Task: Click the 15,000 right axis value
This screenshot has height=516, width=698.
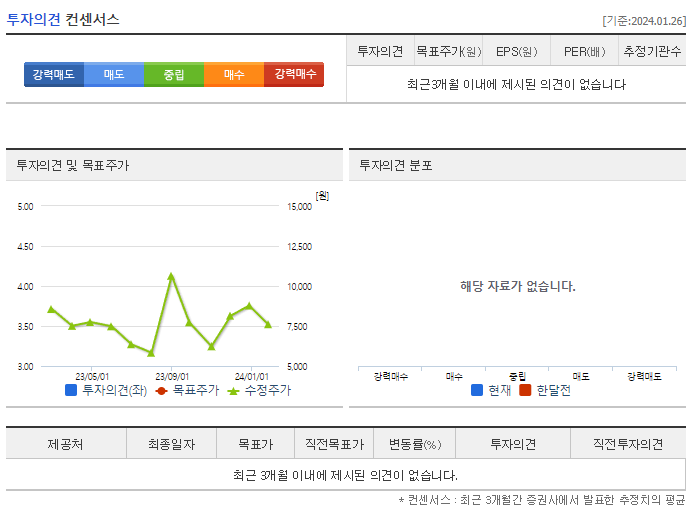Action: click(x=300, y=207)
